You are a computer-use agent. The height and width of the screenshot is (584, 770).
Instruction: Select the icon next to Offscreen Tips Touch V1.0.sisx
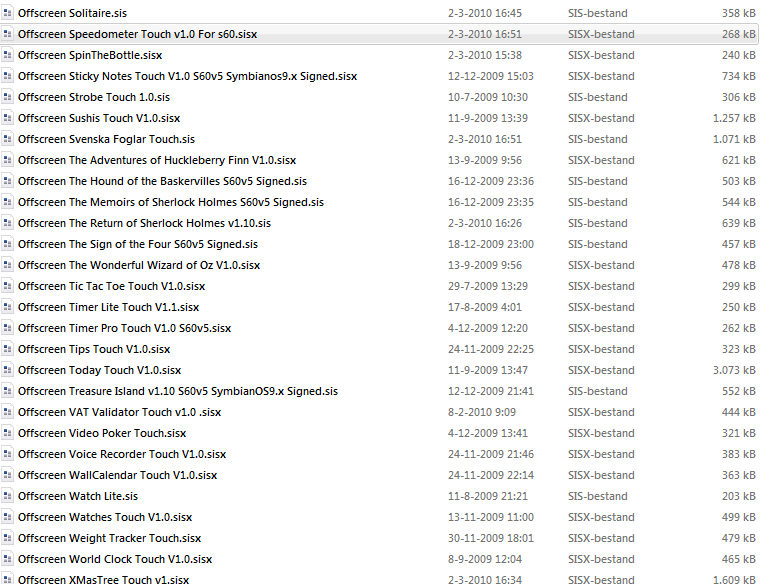click(x=7, y=349)
